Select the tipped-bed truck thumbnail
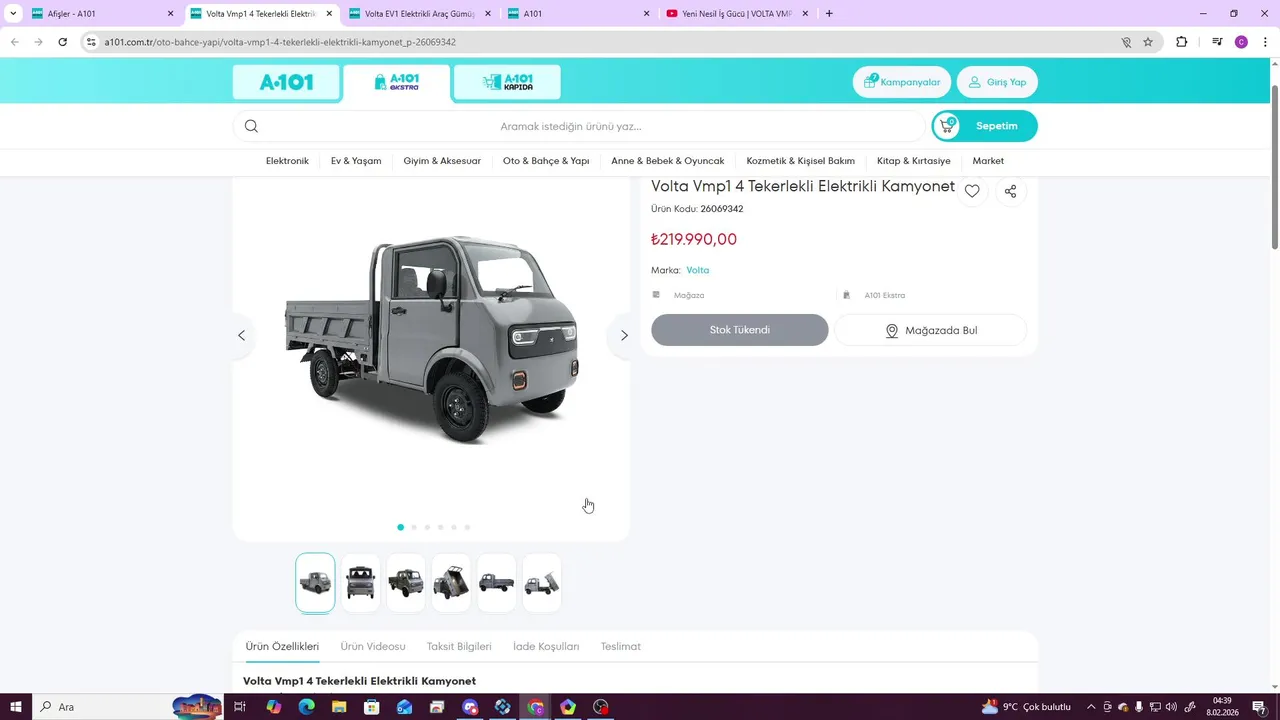This screenshot has width=1280, height=720. tap(451, 583)
